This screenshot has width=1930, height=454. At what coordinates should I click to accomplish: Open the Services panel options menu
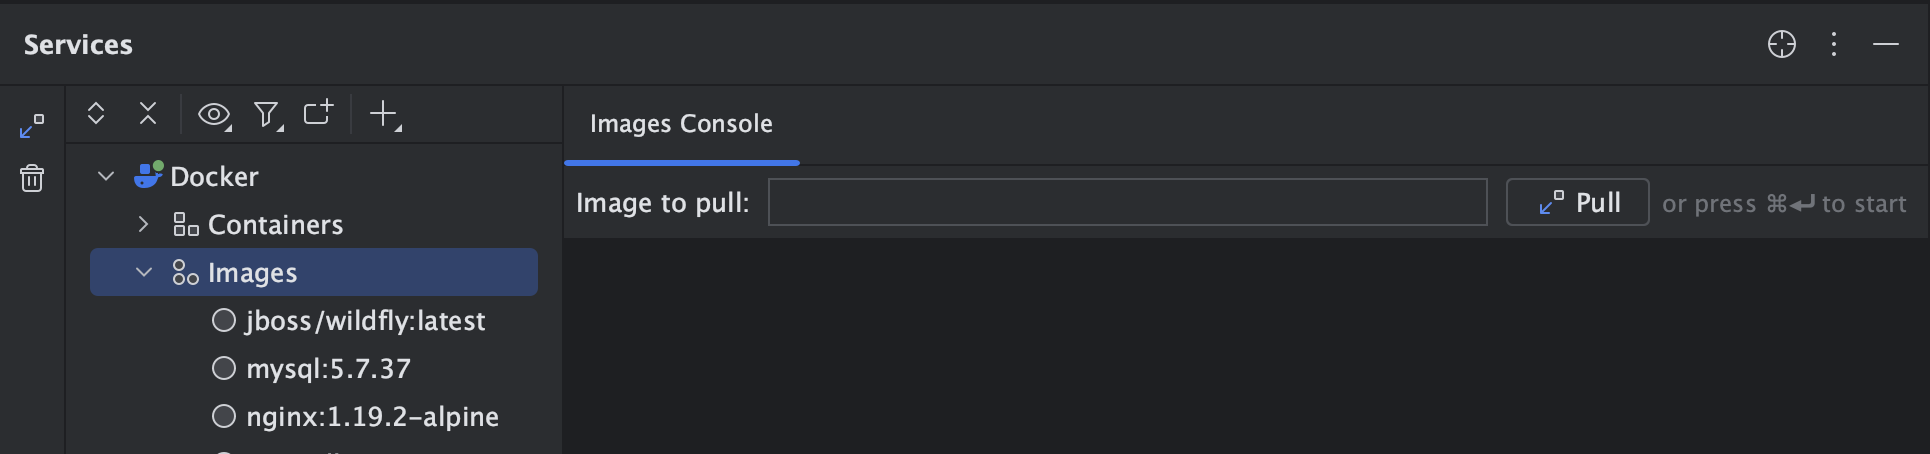point(1833,44)
